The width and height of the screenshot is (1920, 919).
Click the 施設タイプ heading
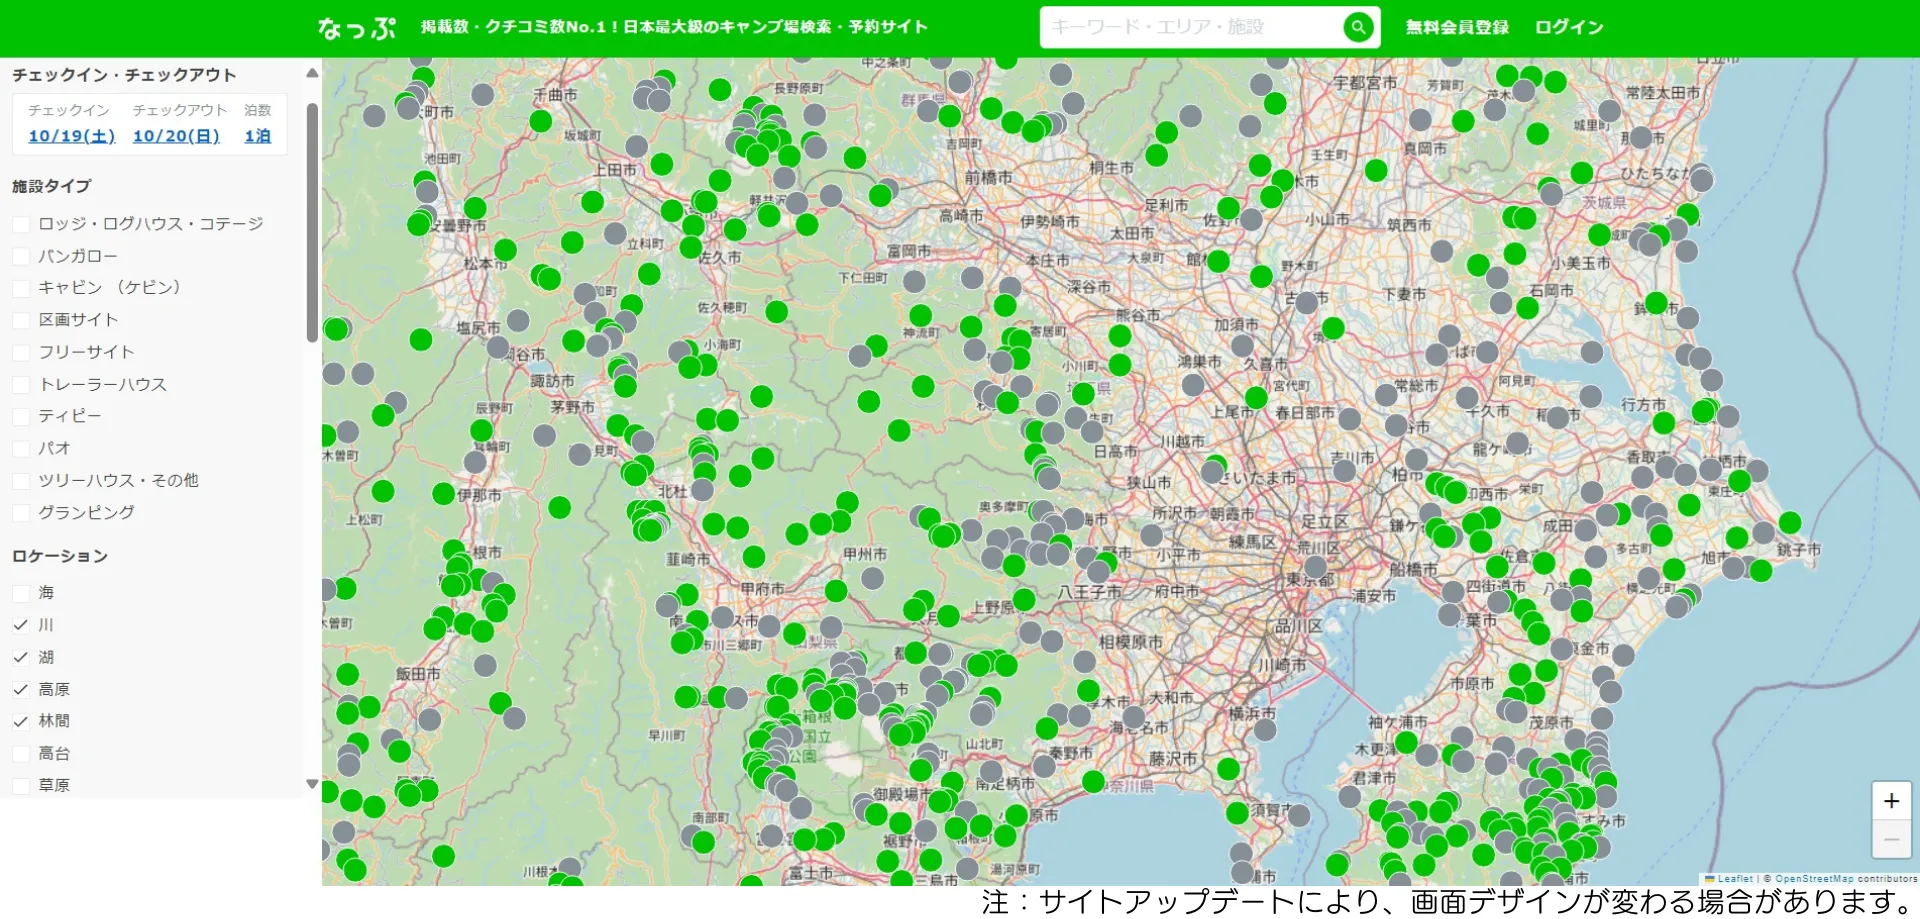[x=51, y=186]
